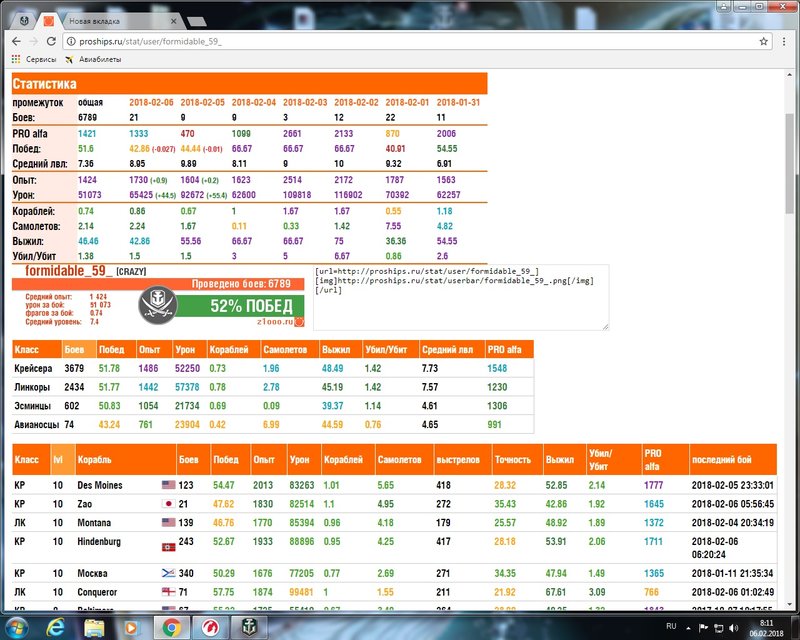Click the Windows Start button
The width and height of the screenshot is (800, 640).
tap(14, 627)
